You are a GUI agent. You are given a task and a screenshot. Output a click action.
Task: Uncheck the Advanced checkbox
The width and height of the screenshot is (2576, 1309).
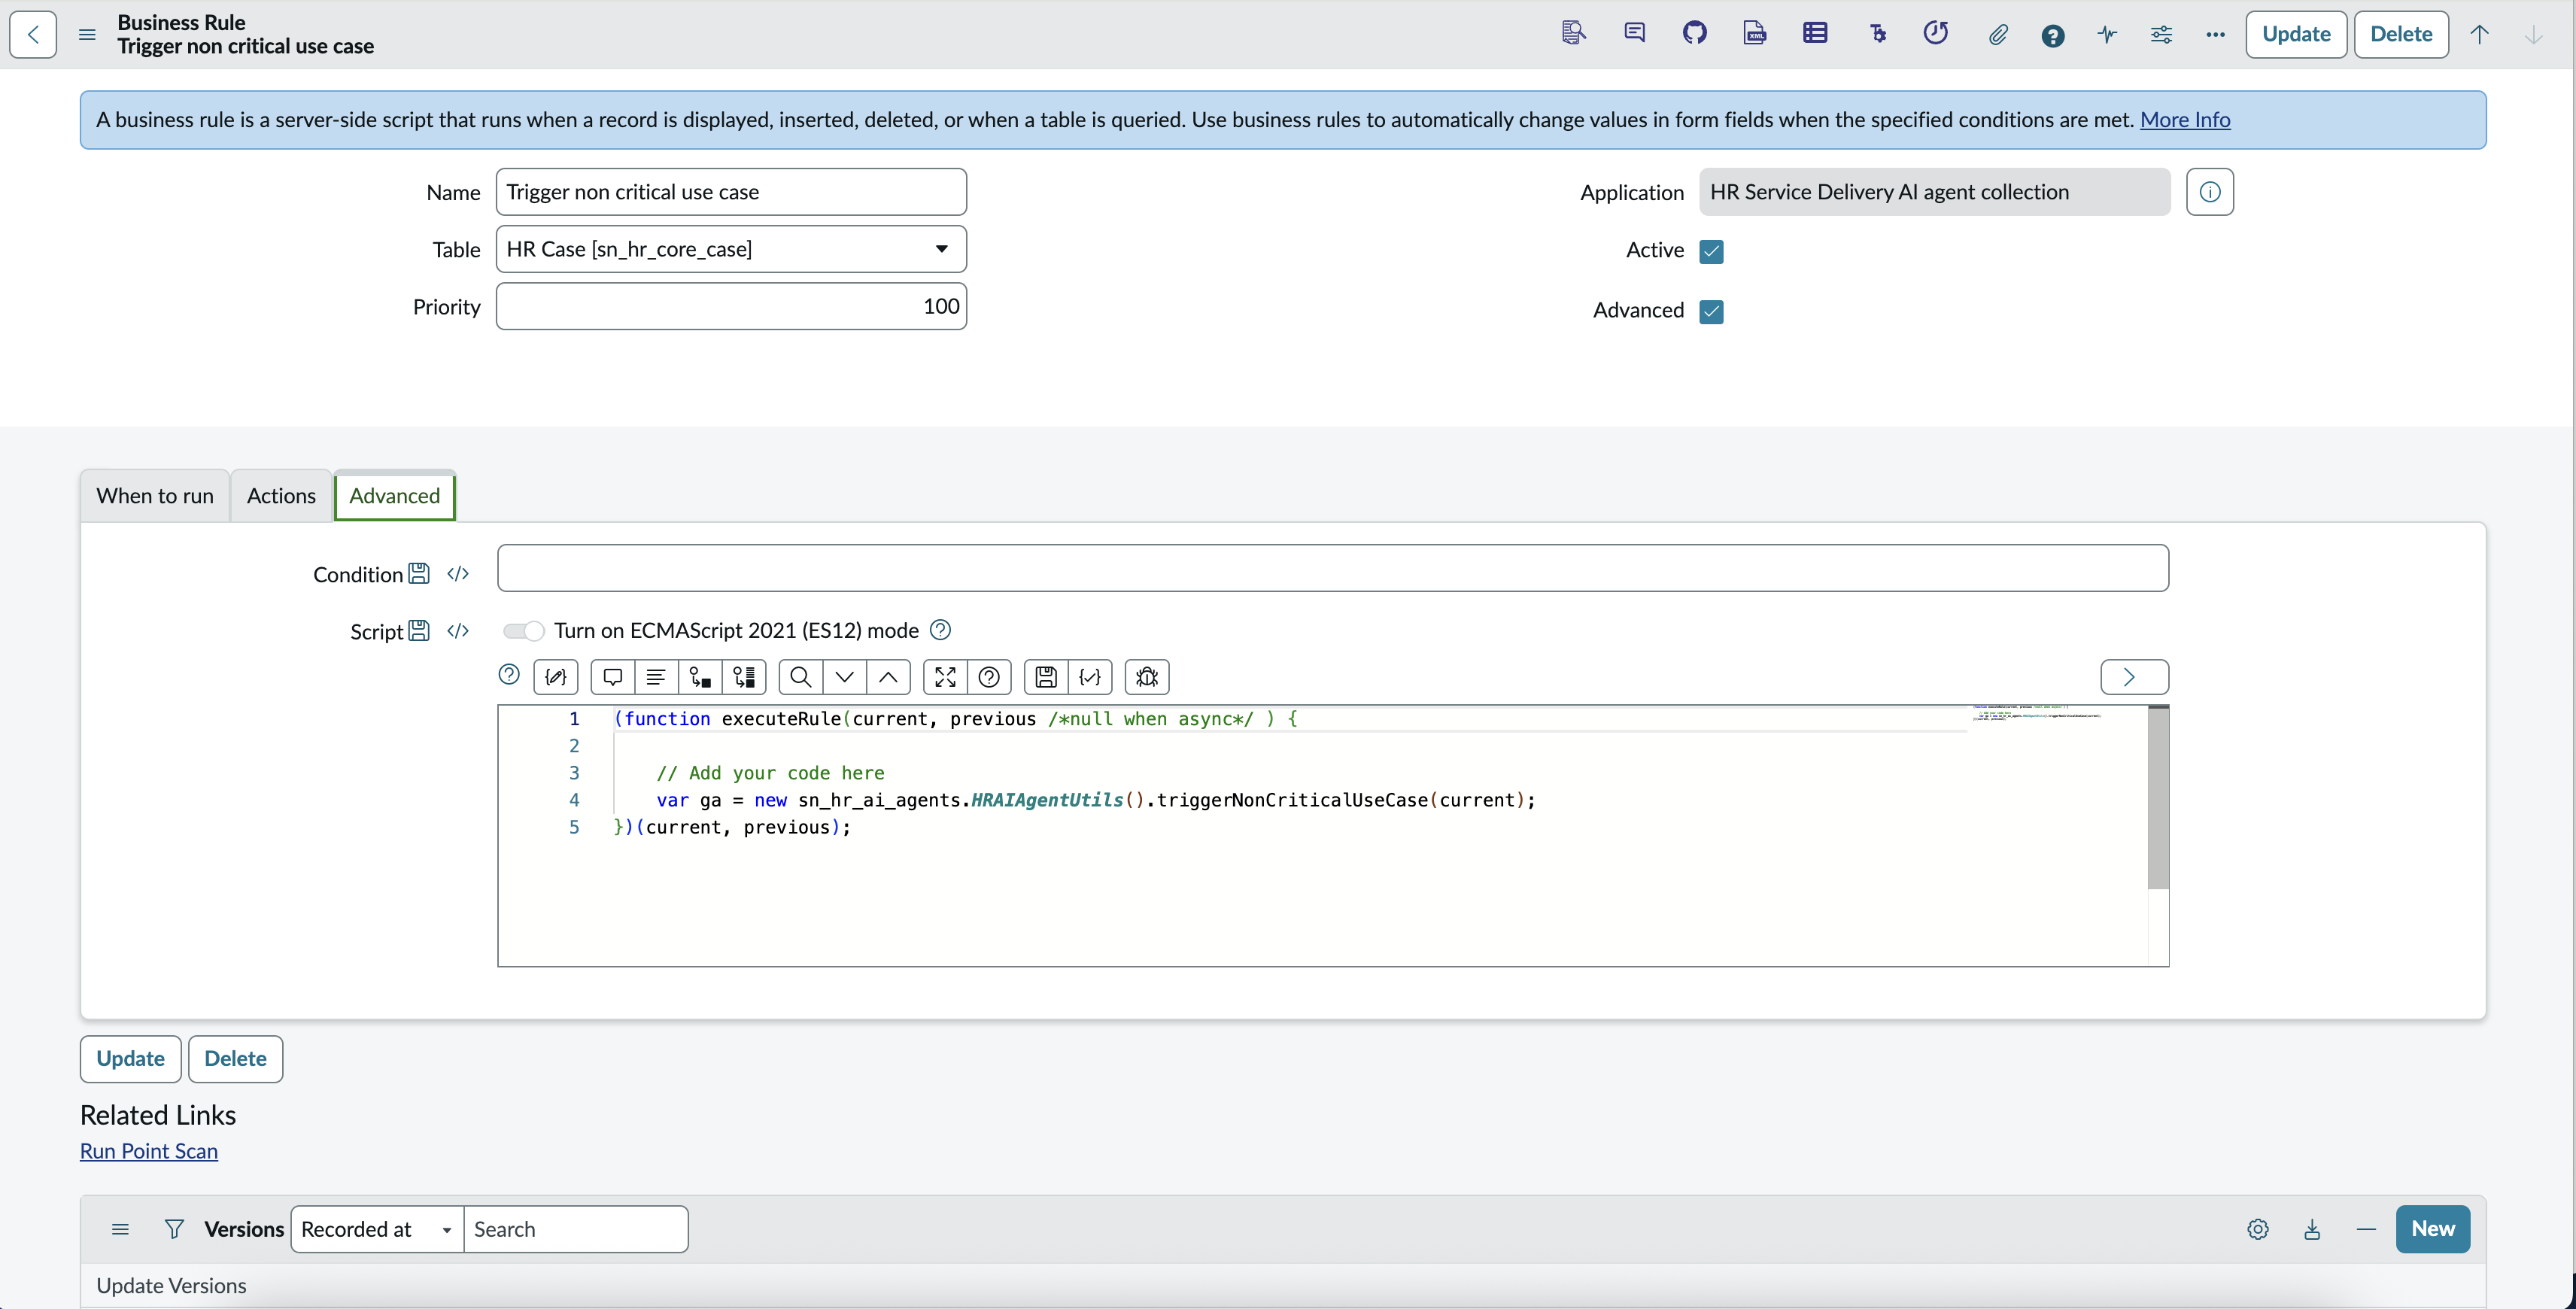[x=1712, y=311]
